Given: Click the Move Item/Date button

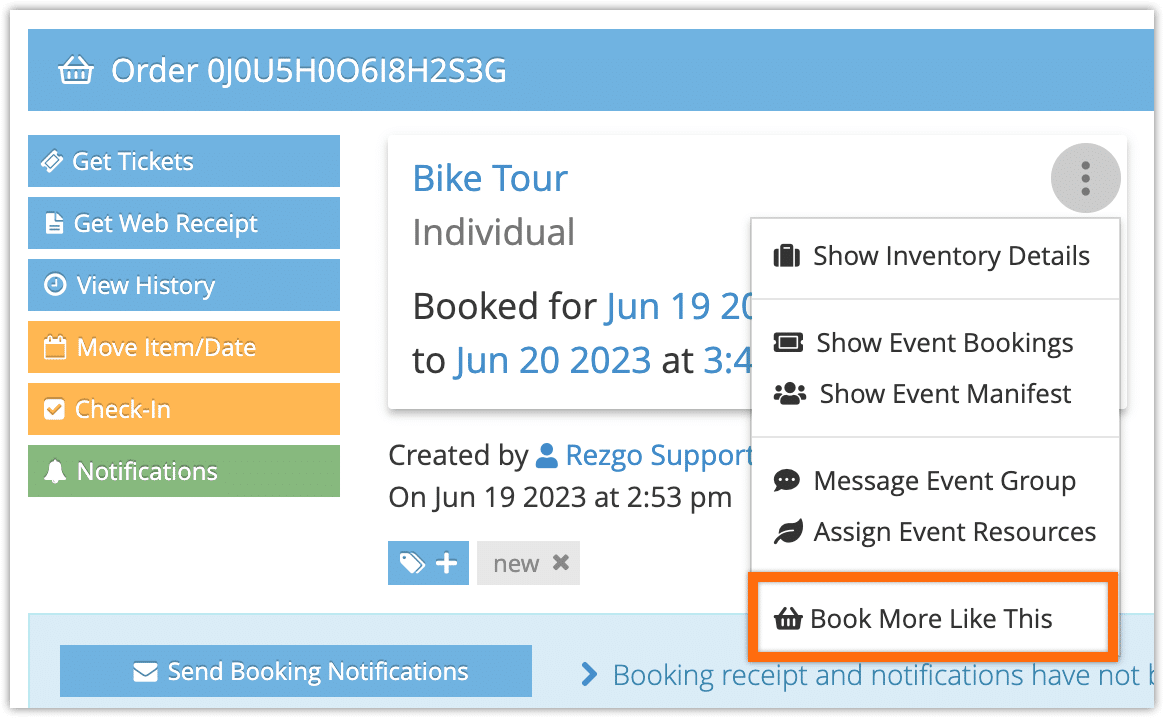Looking at the screenshot, I should click(x=184, y=347).
